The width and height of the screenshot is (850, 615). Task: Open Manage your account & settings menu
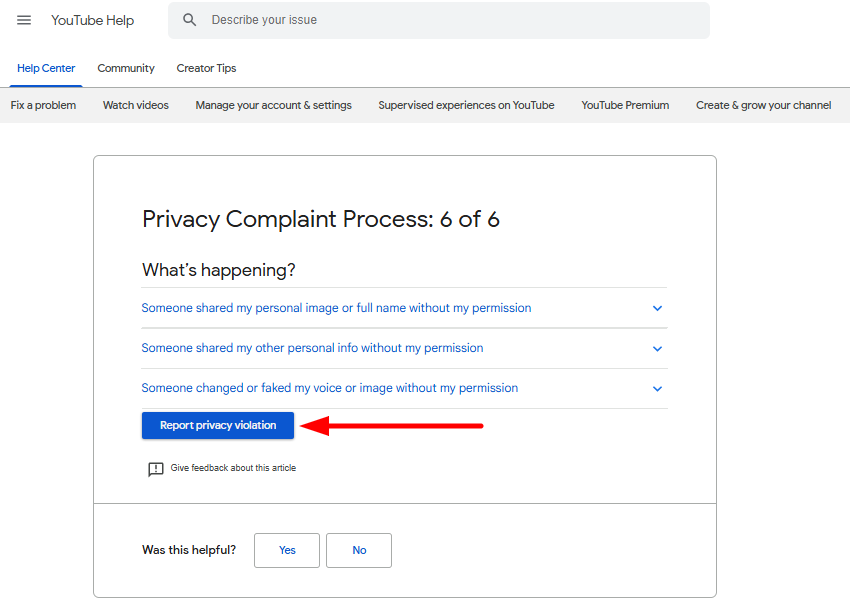[273, 105]
